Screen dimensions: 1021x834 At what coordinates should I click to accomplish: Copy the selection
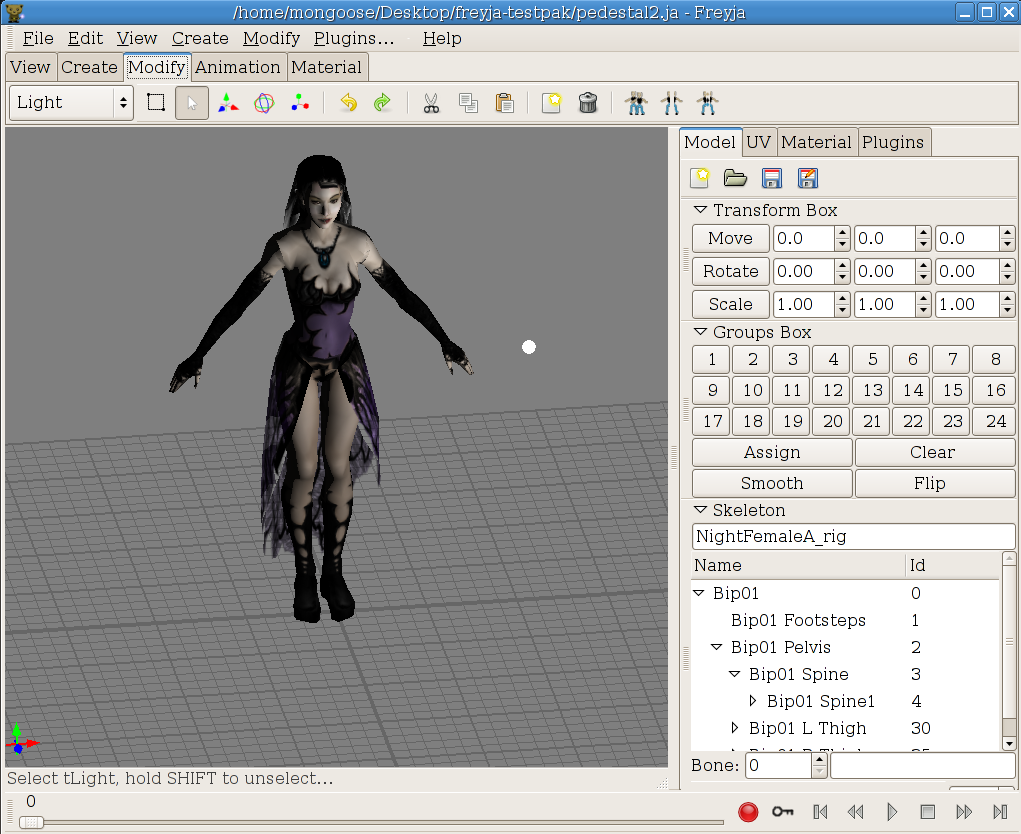pos(468,103)
